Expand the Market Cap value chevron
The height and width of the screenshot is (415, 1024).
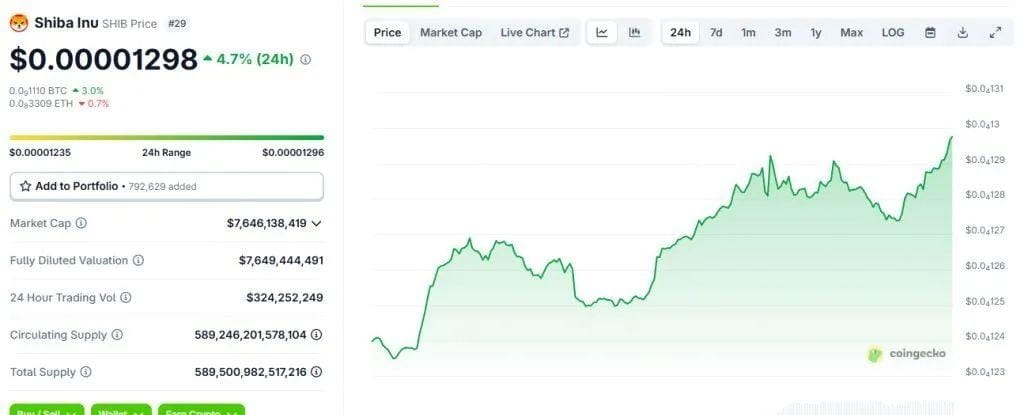click(317, 224)
